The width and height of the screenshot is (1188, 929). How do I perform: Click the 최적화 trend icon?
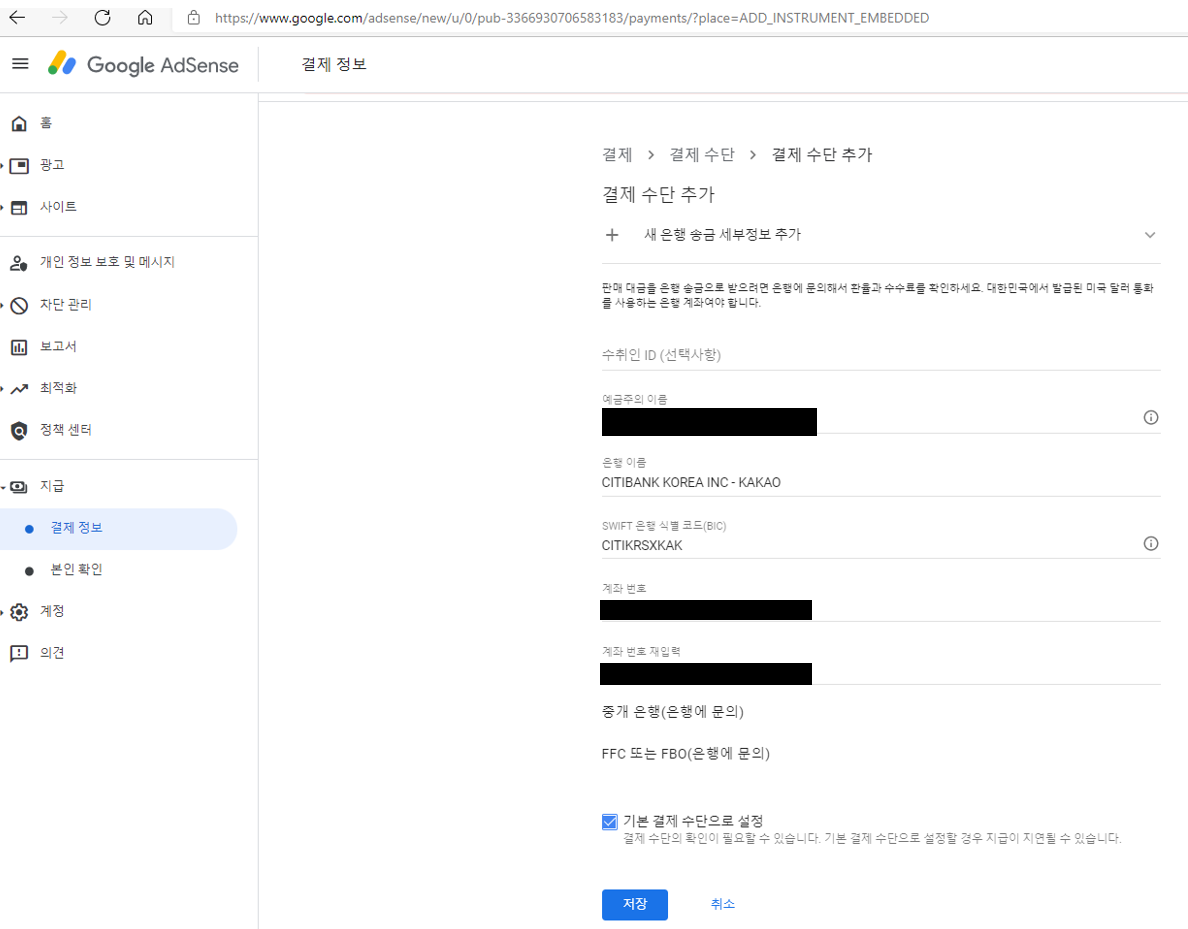click(19, 389)
